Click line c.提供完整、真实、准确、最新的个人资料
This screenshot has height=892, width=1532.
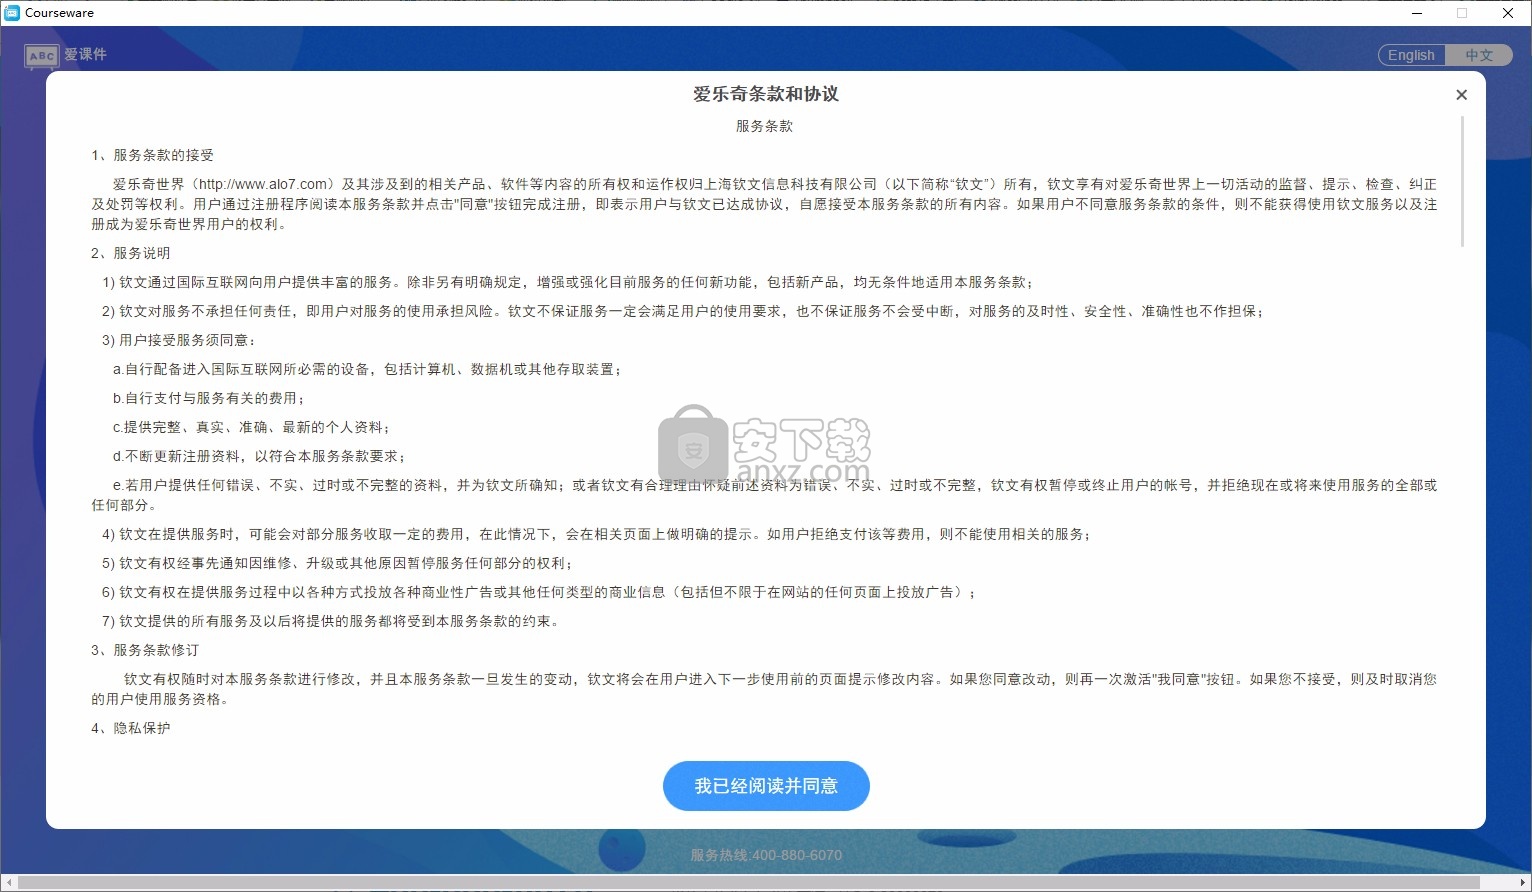252,427
